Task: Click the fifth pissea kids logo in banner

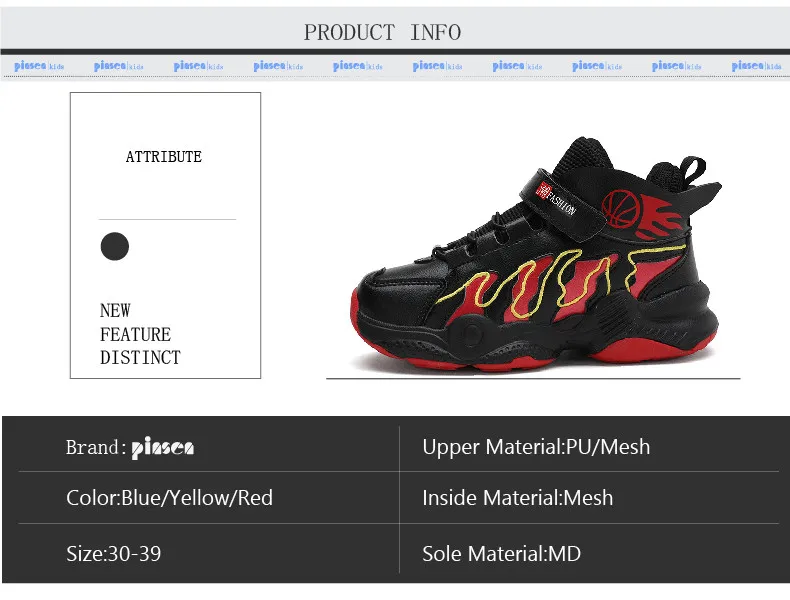Action: 358,66
